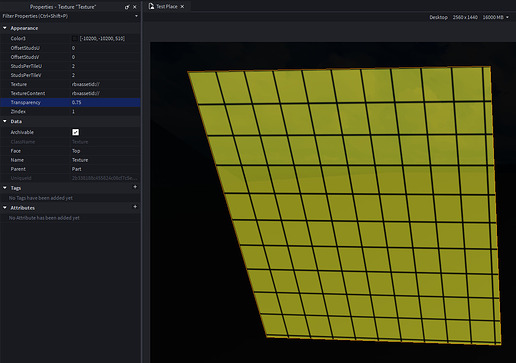Click the Test Place document icon

(151, 6)
